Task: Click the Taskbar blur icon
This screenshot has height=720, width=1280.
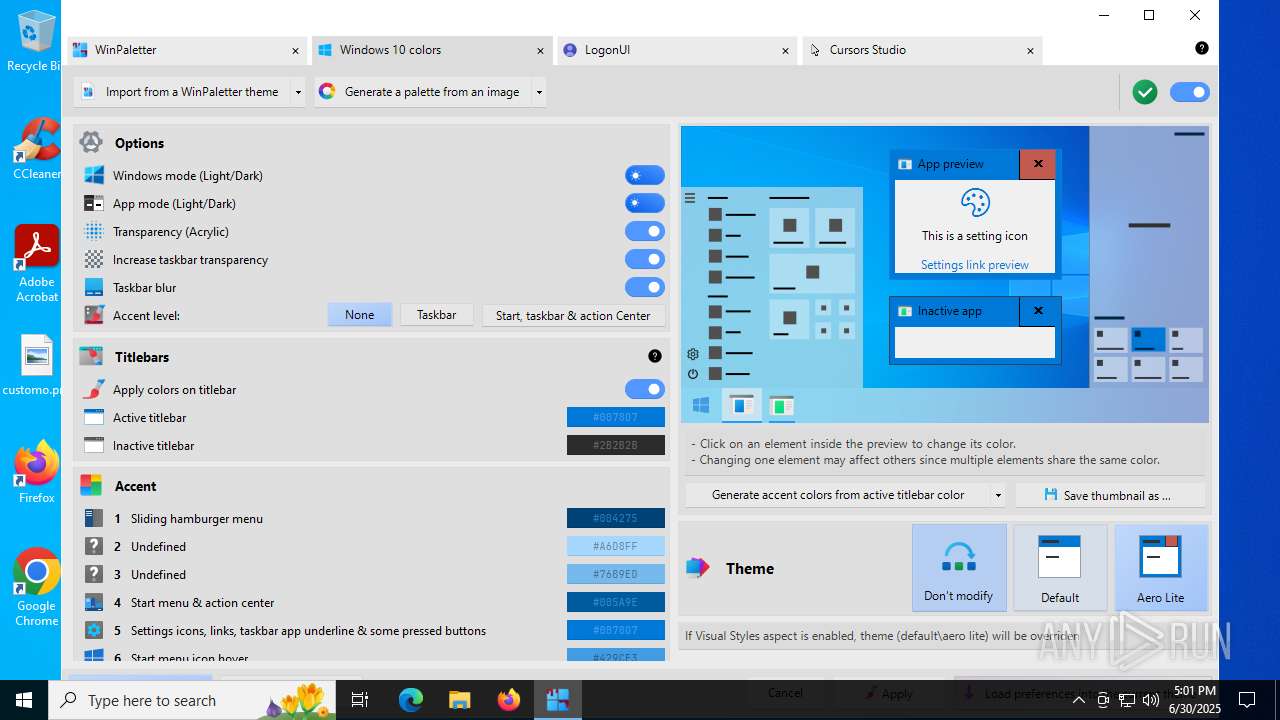Action: 94,287
